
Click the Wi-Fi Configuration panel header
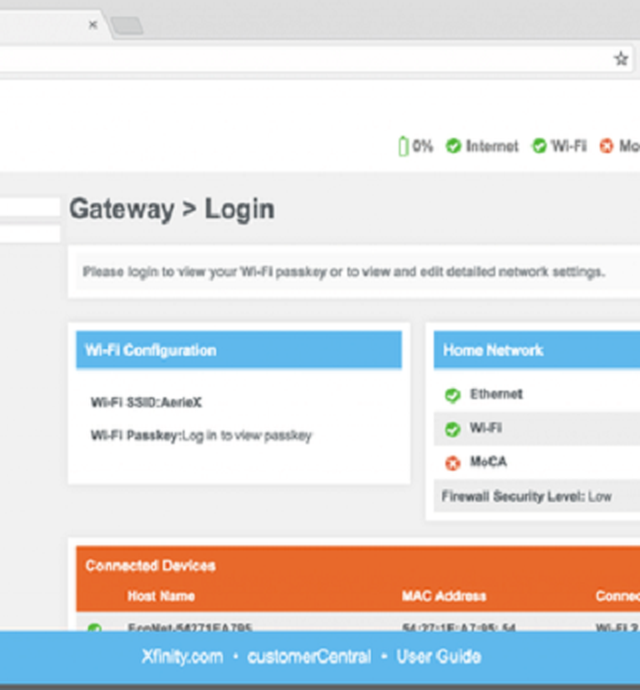tap(239, 350)
